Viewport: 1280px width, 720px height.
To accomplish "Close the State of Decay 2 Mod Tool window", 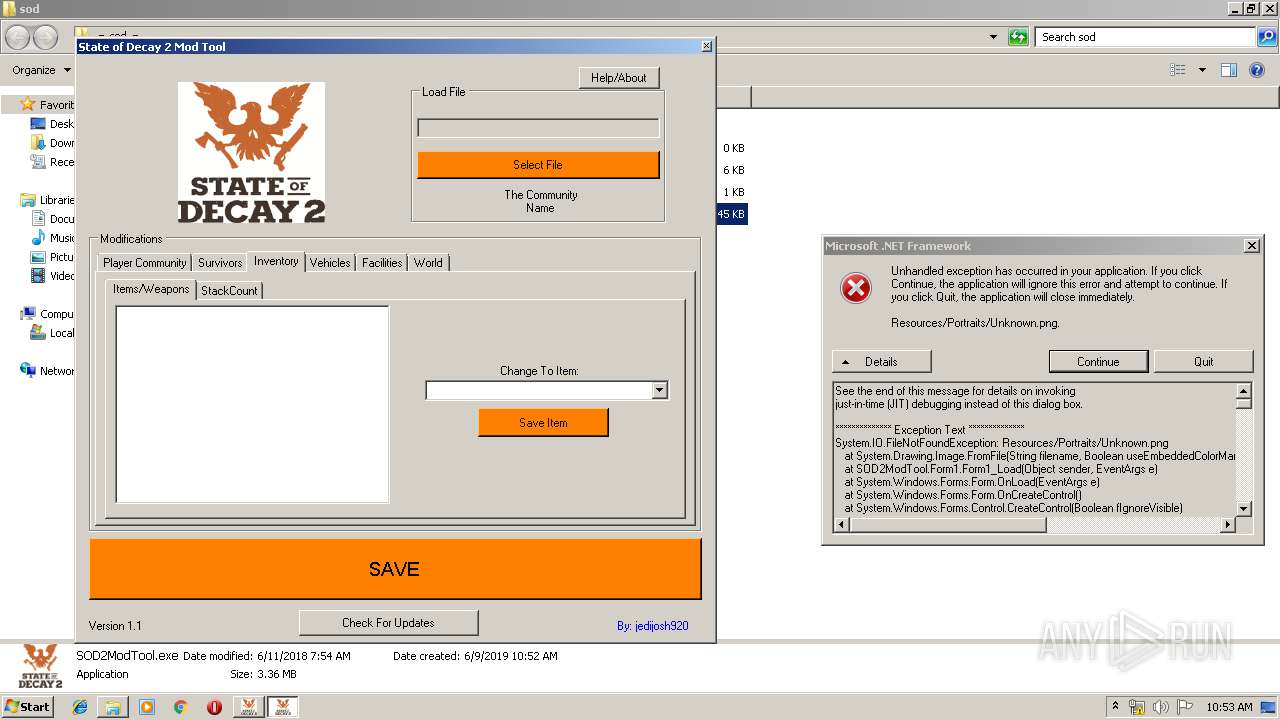I will click(707, 46).
